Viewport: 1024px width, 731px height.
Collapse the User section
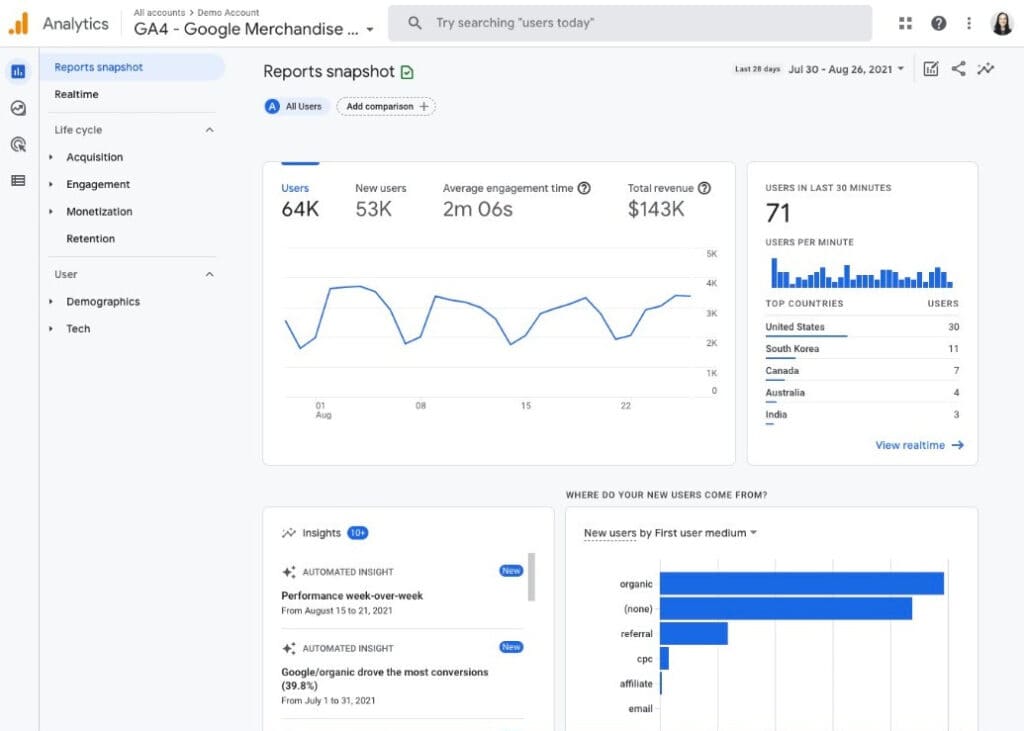coord(209,274)
